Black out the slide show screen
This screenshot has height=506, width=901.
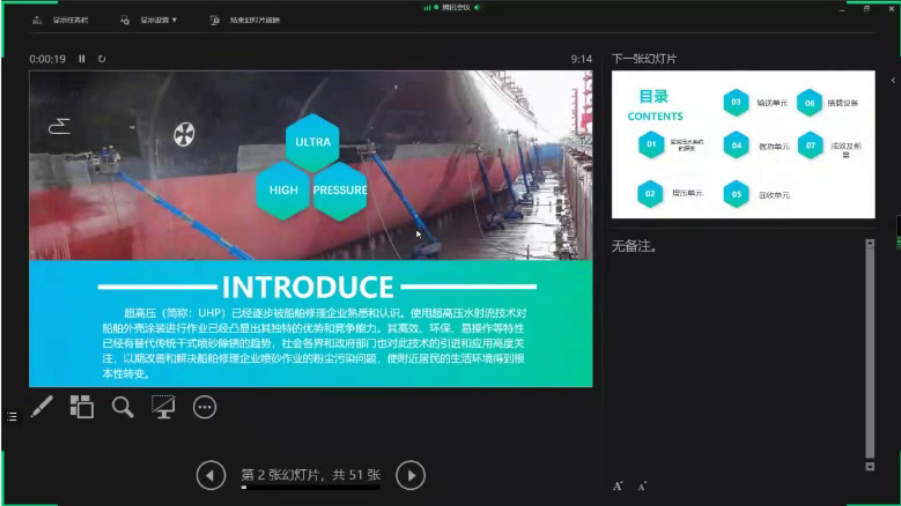(163, 407)
